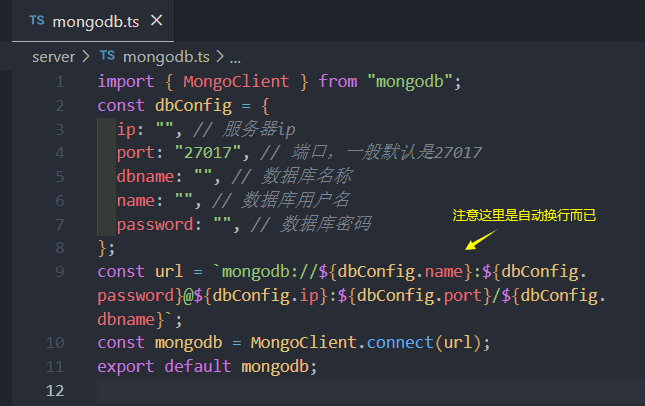Open the server breadcrumb folder

53,57
